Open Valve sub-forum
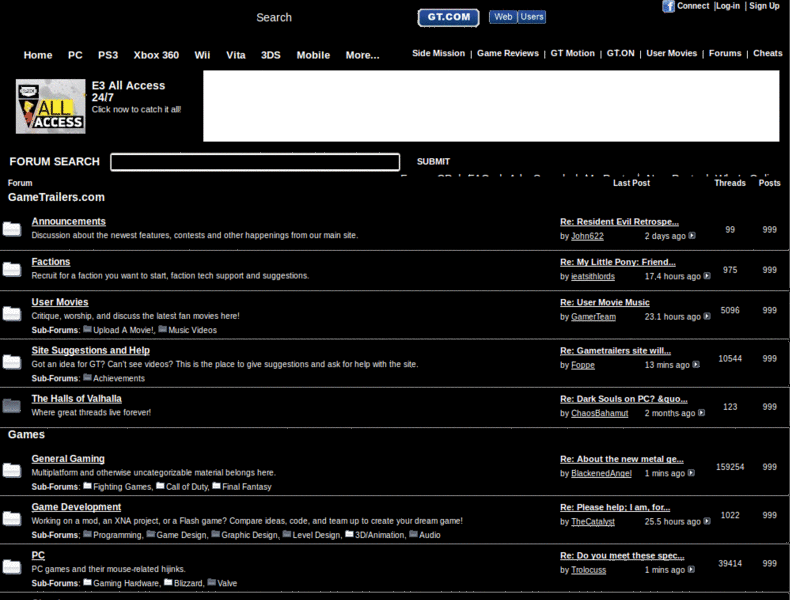 [x=227, y=583]
